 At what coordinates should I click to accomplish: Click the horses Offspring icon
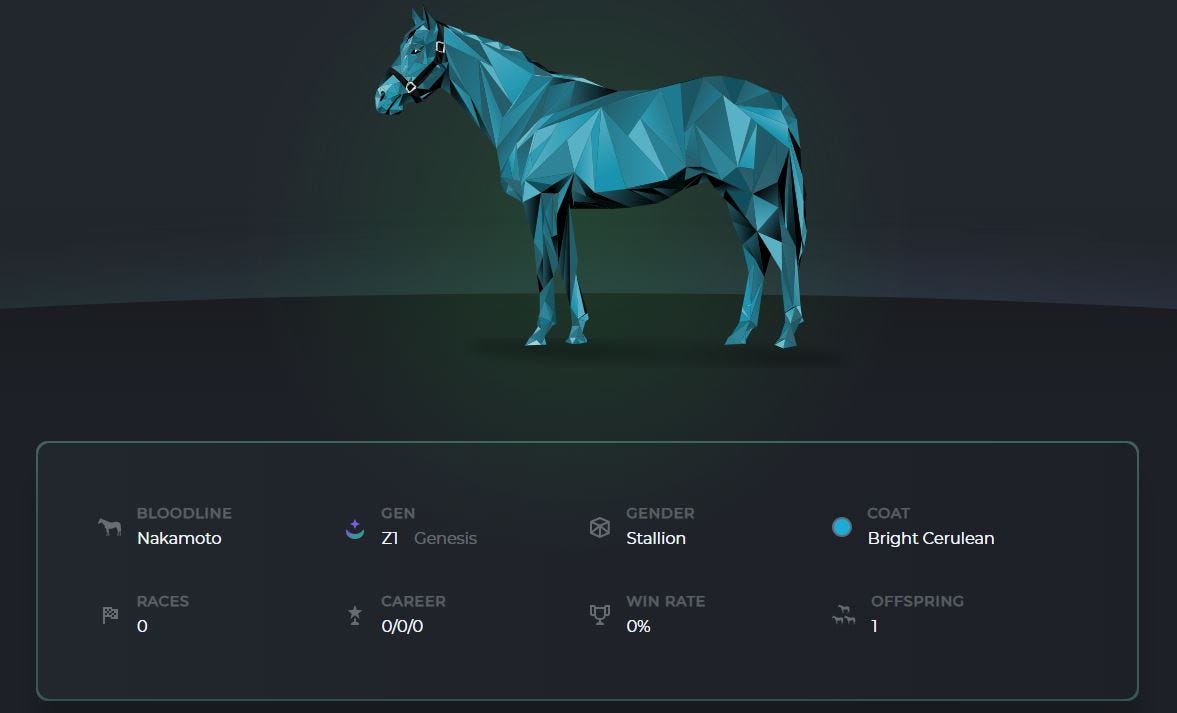[x=844, y=615]
